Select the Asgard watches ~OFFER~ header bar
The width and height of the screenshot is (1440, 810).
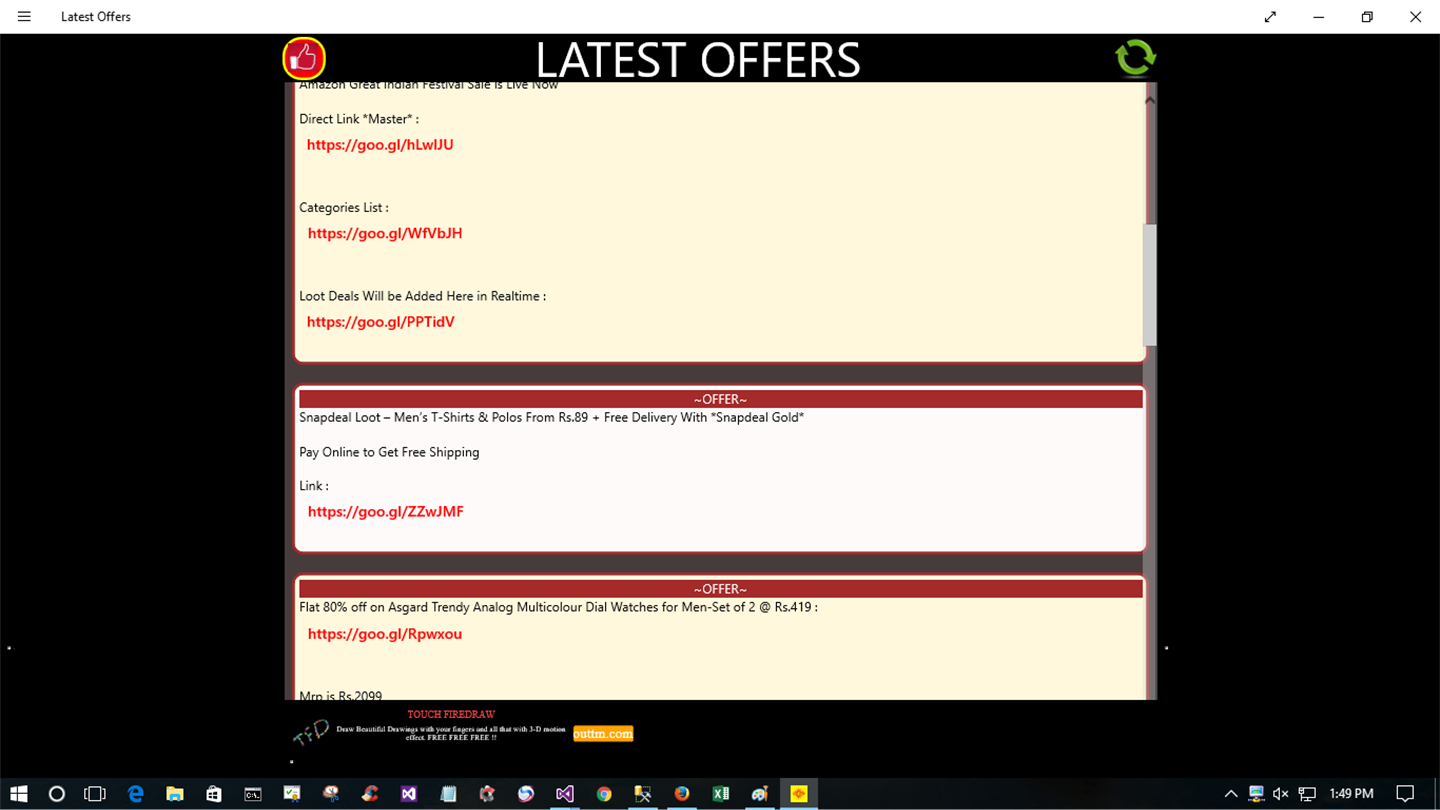coord(720,589)
